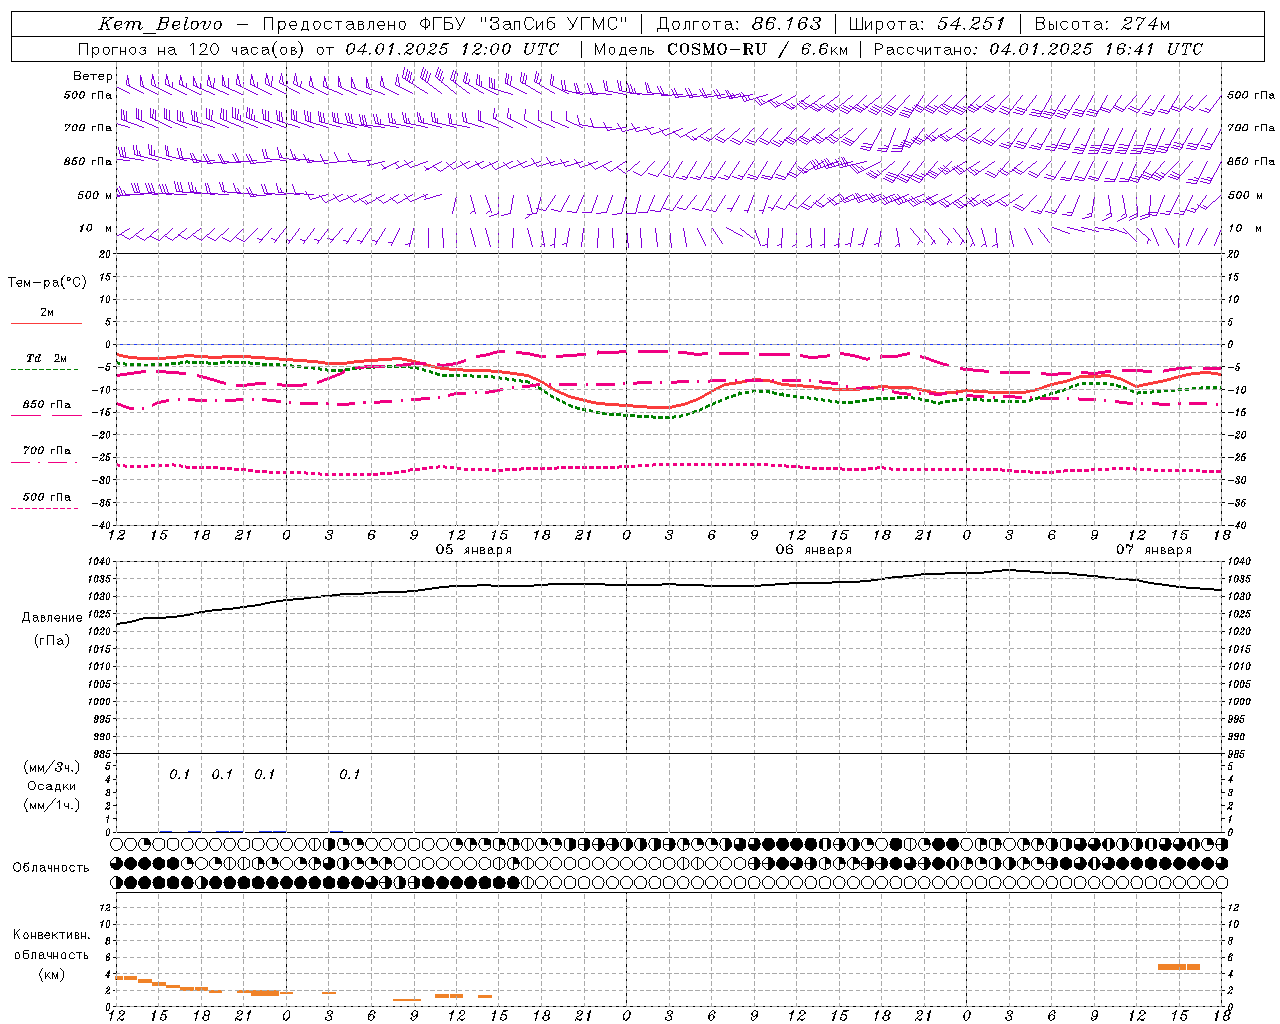Click the station name Kem_Belovo in header
The image size is (1280, 1024).
tap(160, 24)
